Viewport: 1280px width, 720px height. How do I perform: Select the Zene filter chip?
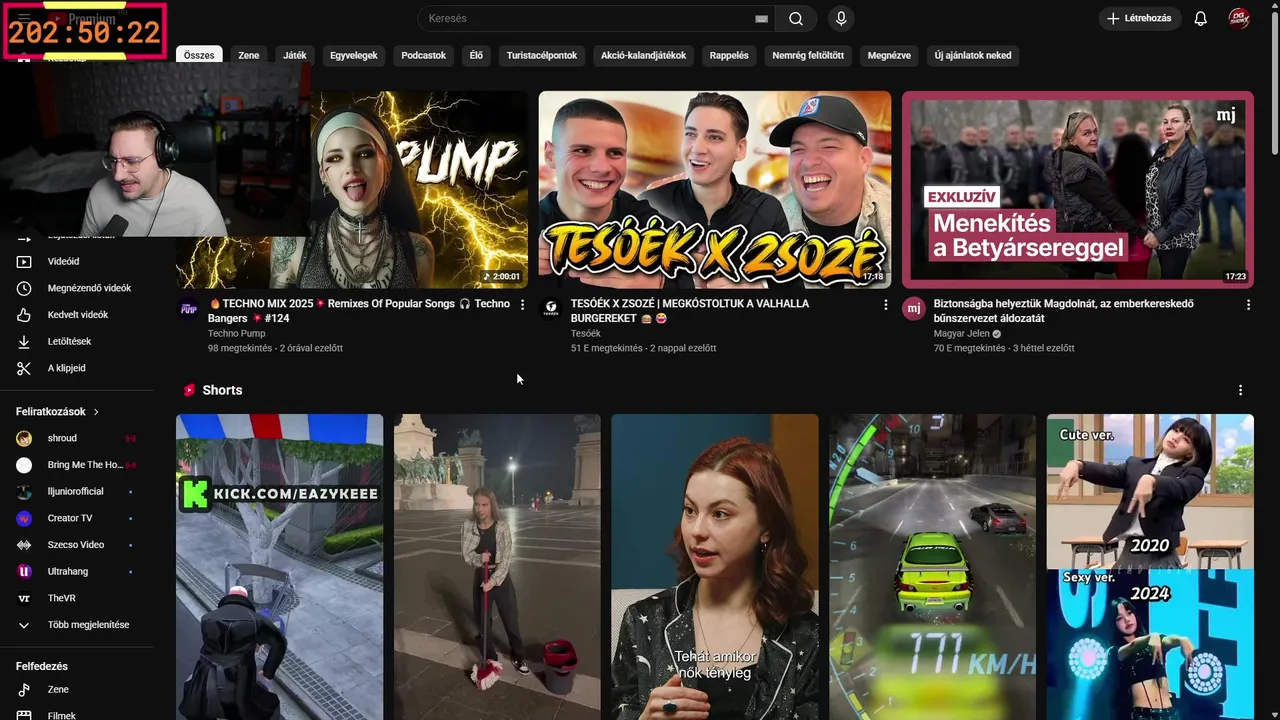(x=249, y=56)
